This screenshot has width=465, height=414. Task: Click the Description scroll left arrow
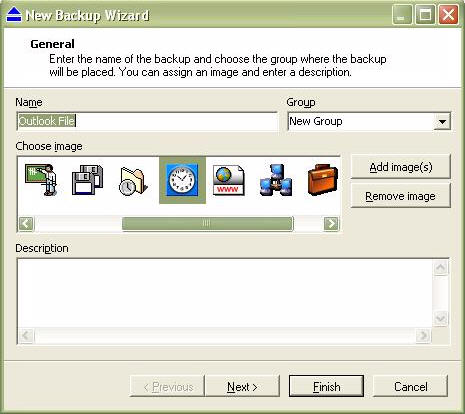(26, 335)
